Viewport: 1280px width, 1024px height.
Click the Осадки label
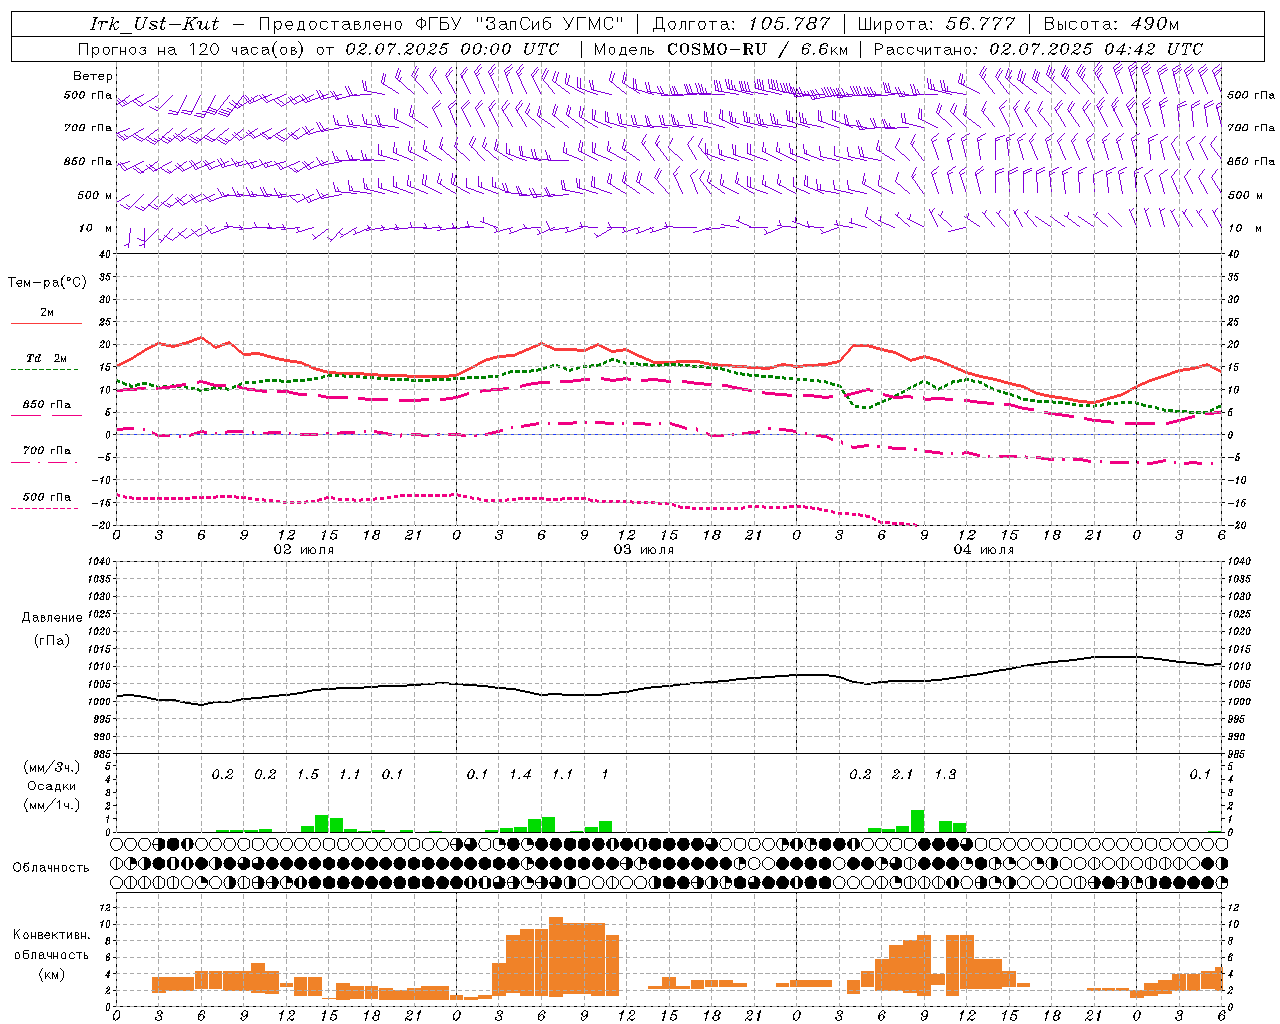click(51, 787)
